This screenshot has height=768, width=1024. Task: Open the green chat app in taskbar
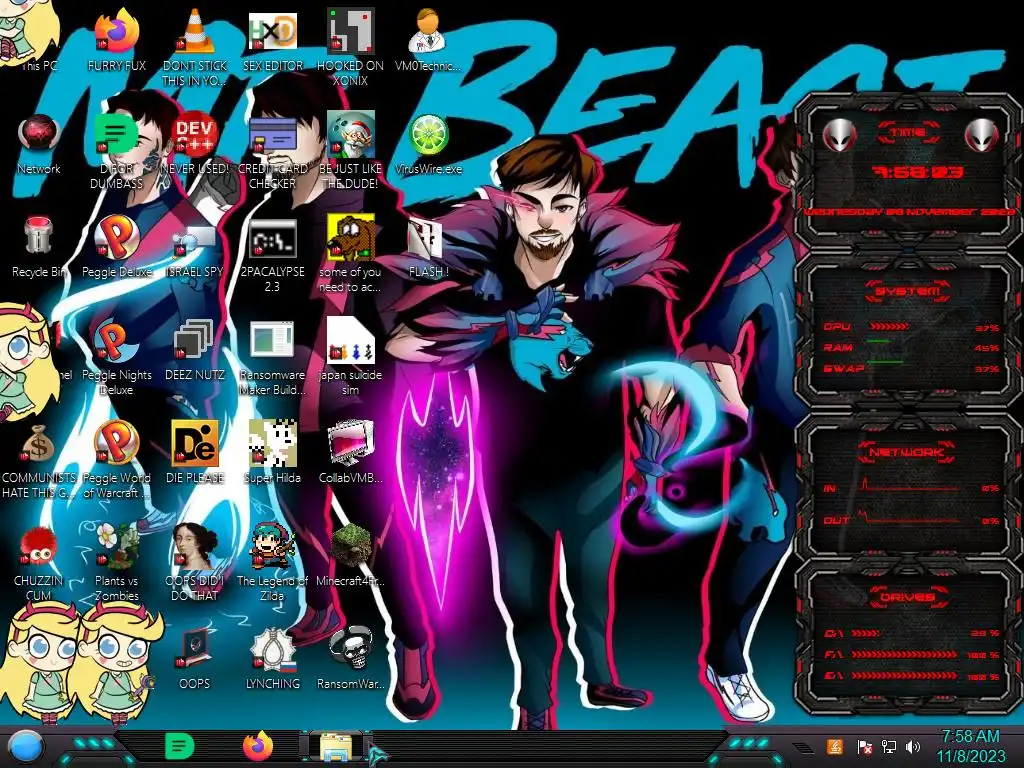[x=180, y=746]
